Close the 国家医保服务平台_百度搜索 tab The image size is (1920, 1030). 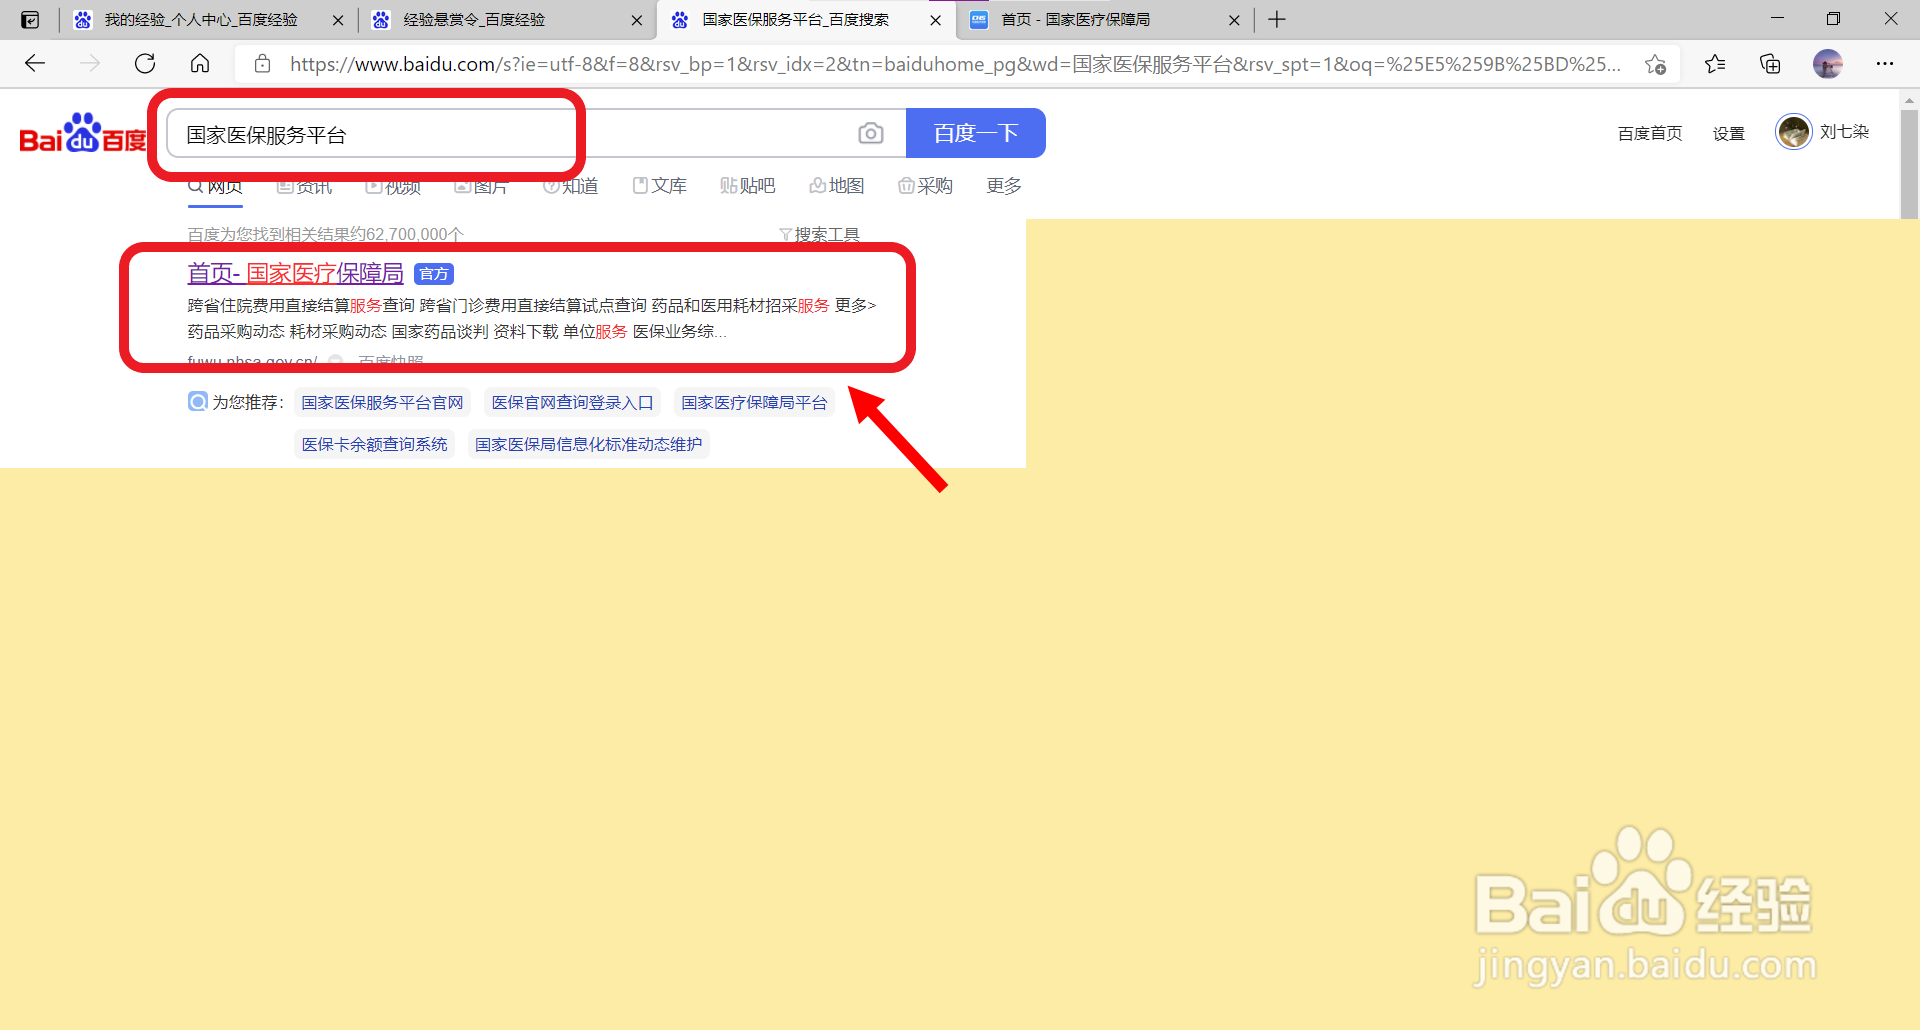point(935,20)
